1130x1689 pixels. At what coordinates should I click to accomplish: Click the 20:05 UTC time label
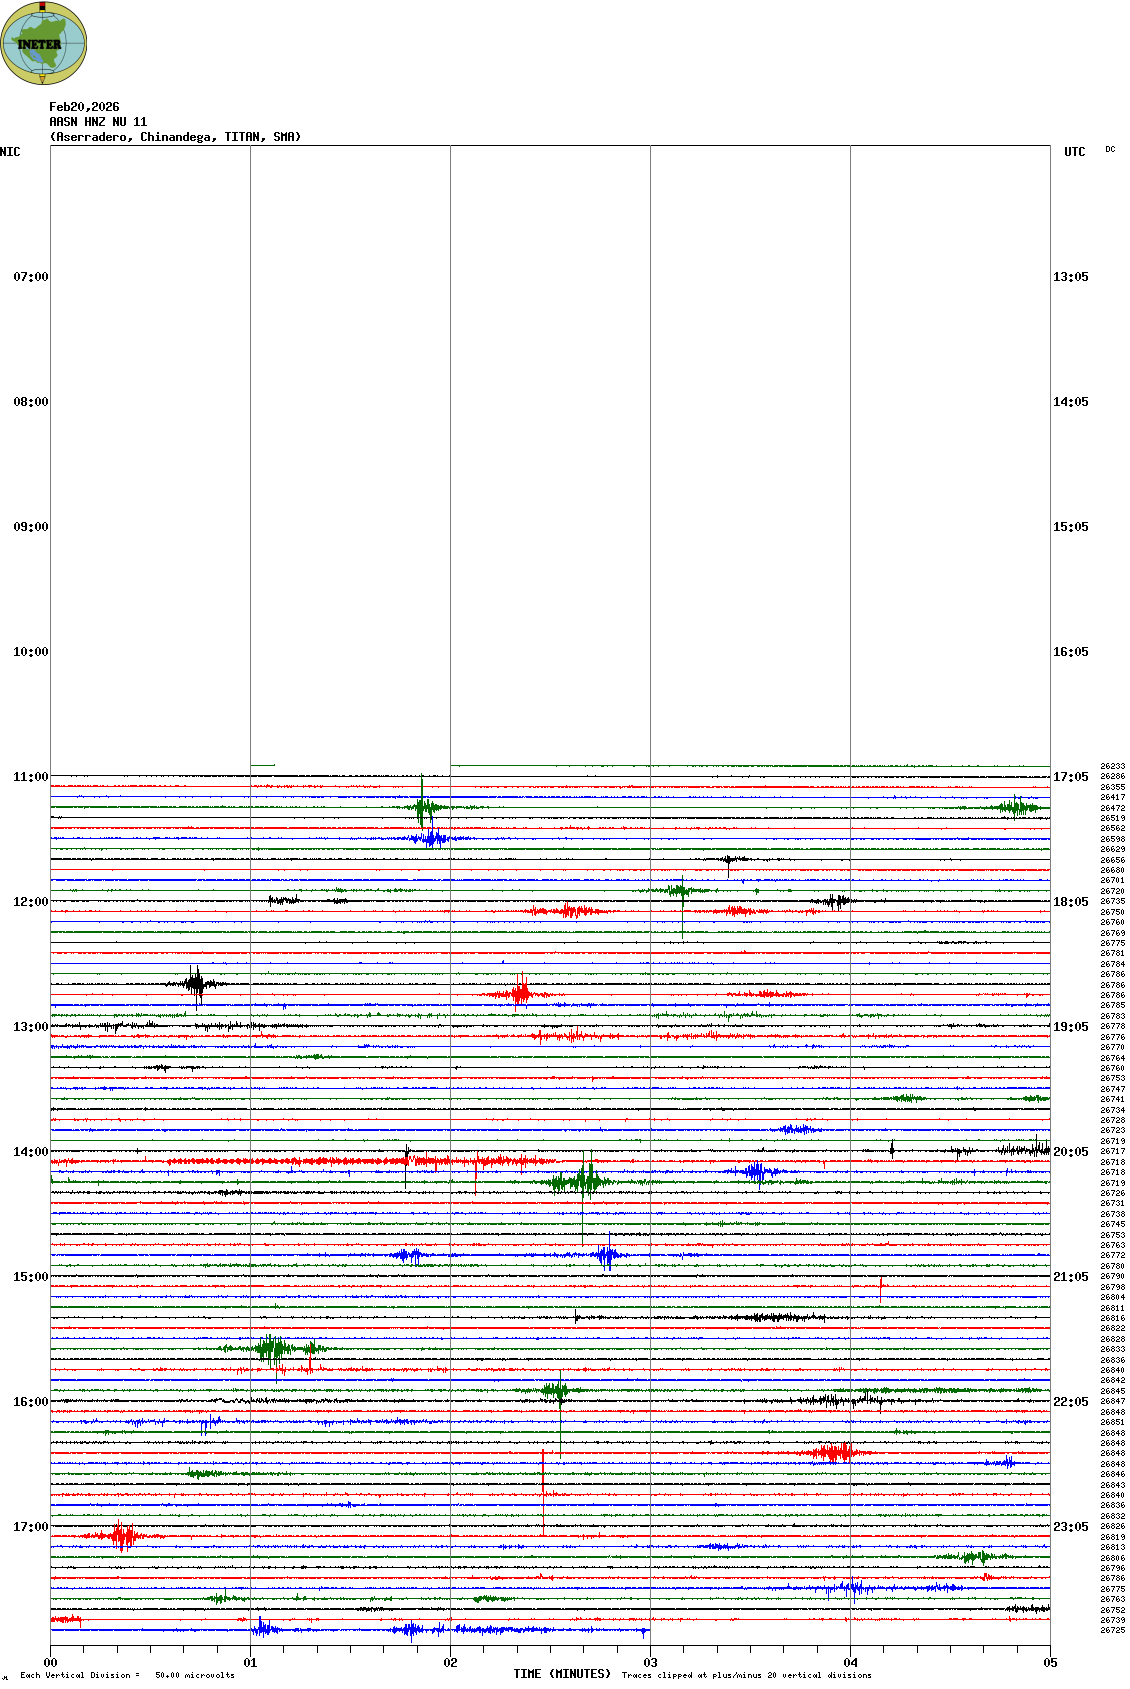point(1070,1152)
